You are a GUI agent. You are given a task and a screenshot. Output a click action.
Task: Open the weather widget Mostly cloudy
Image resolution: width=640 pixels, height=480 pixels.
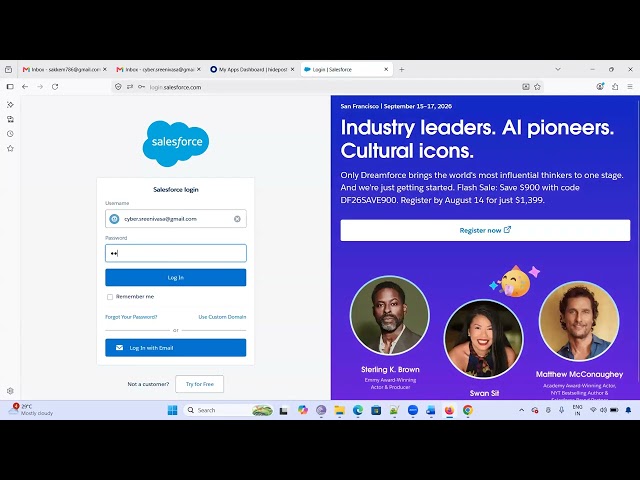31,410
